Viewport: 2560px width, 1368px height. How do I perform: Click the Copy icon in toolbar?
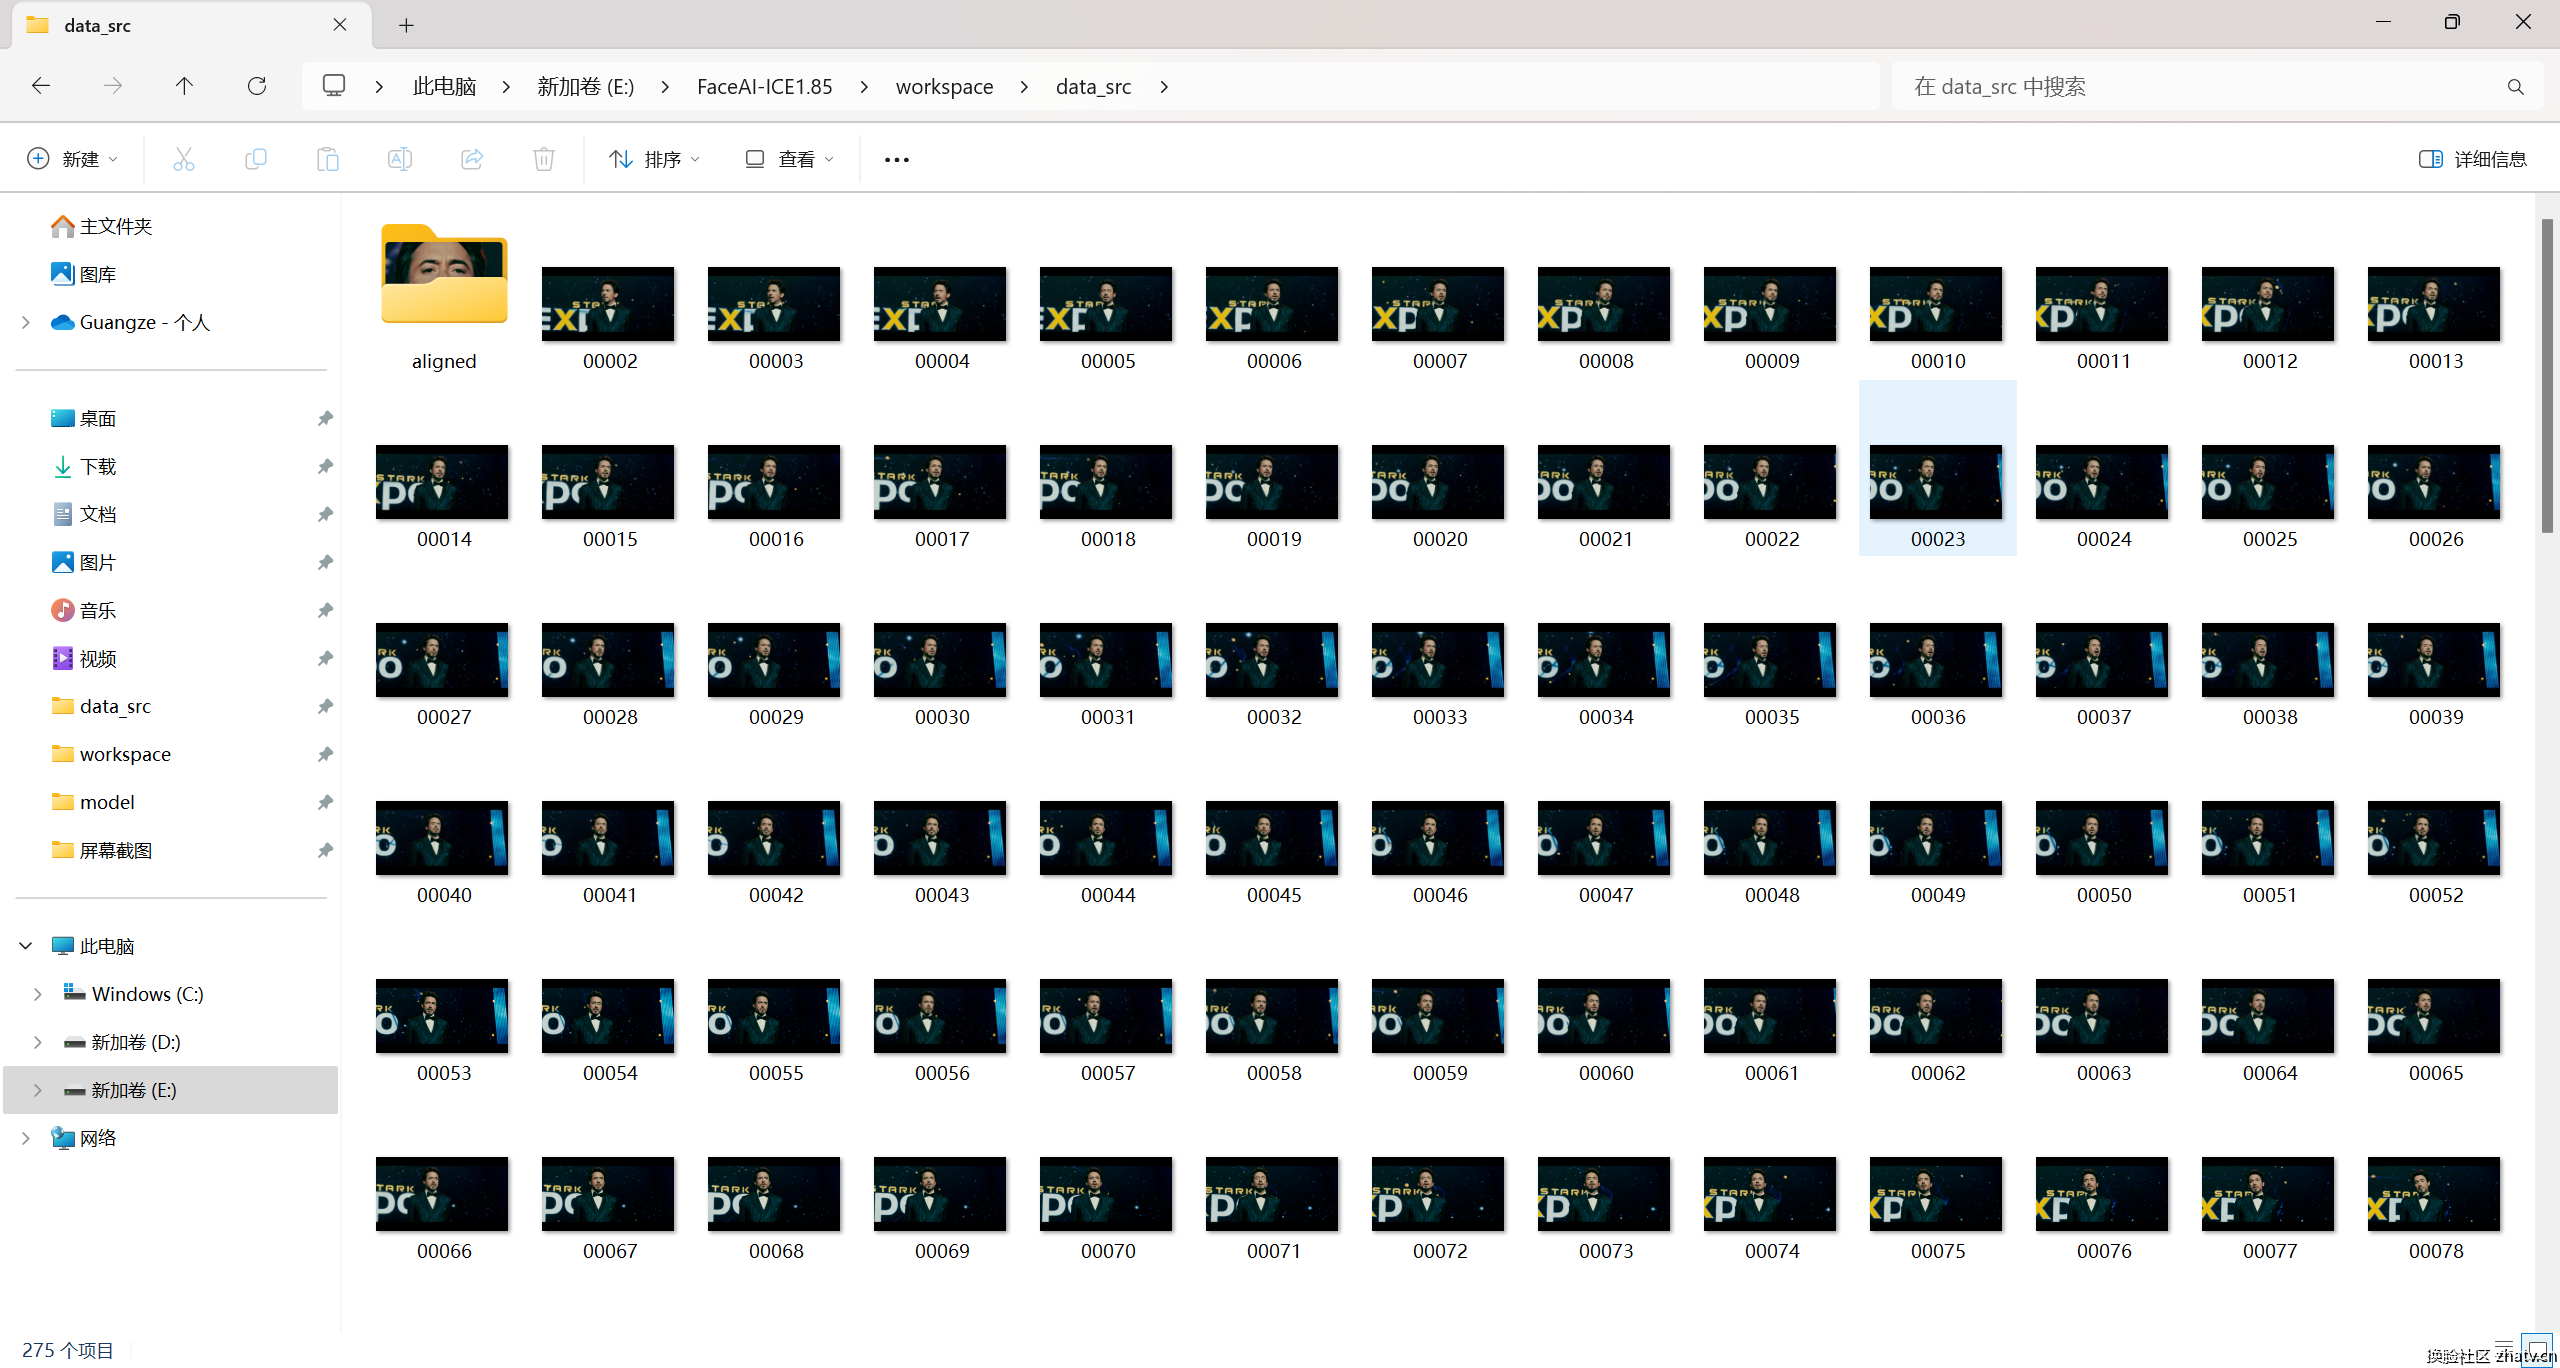coord(256,159)
